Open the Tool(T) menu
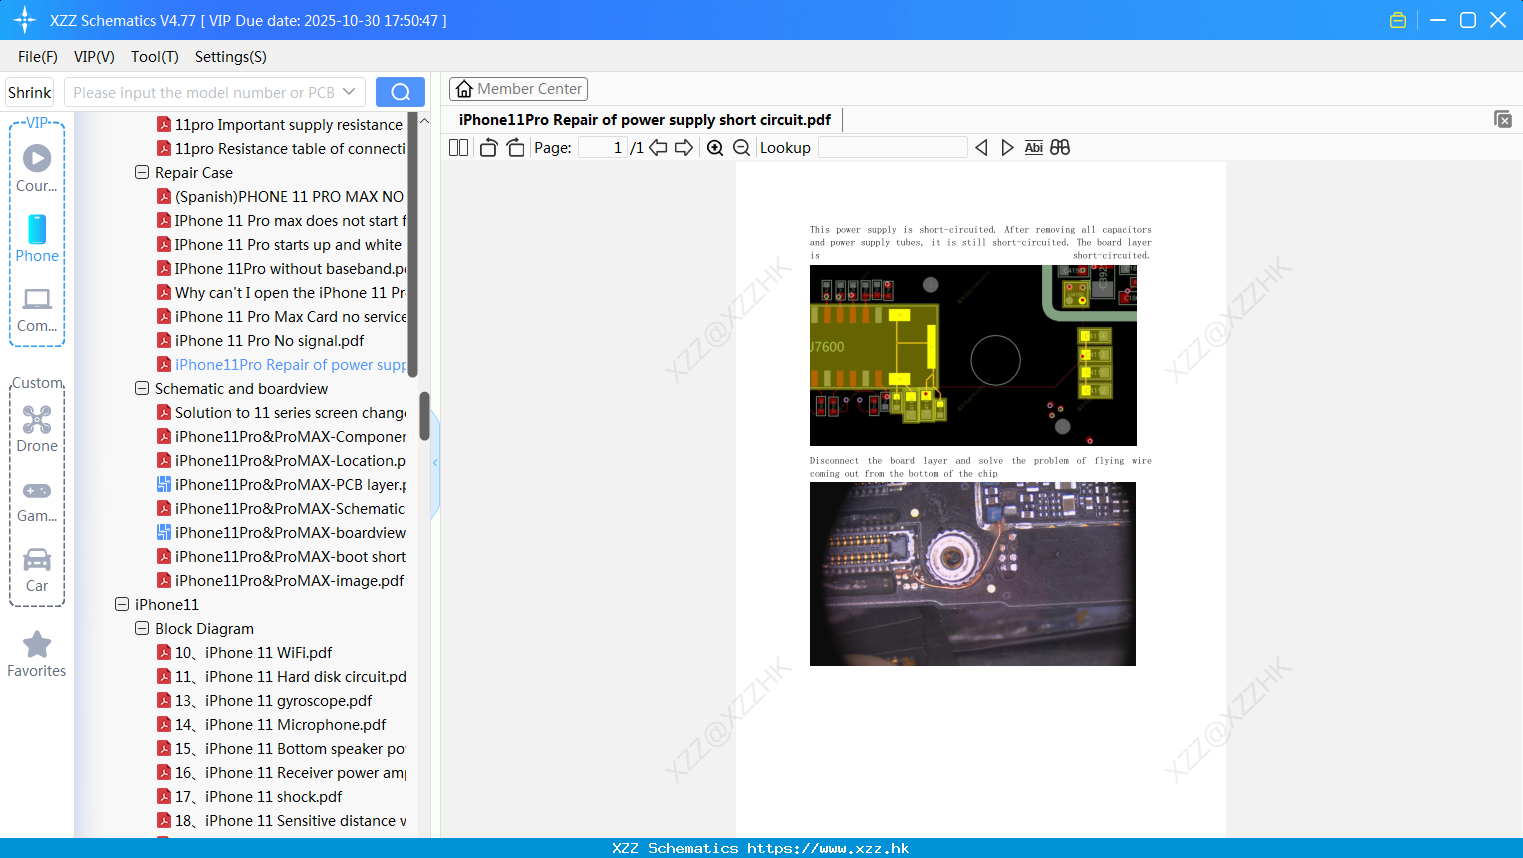This screenshot has width=1523, height=858. point(155,57)
